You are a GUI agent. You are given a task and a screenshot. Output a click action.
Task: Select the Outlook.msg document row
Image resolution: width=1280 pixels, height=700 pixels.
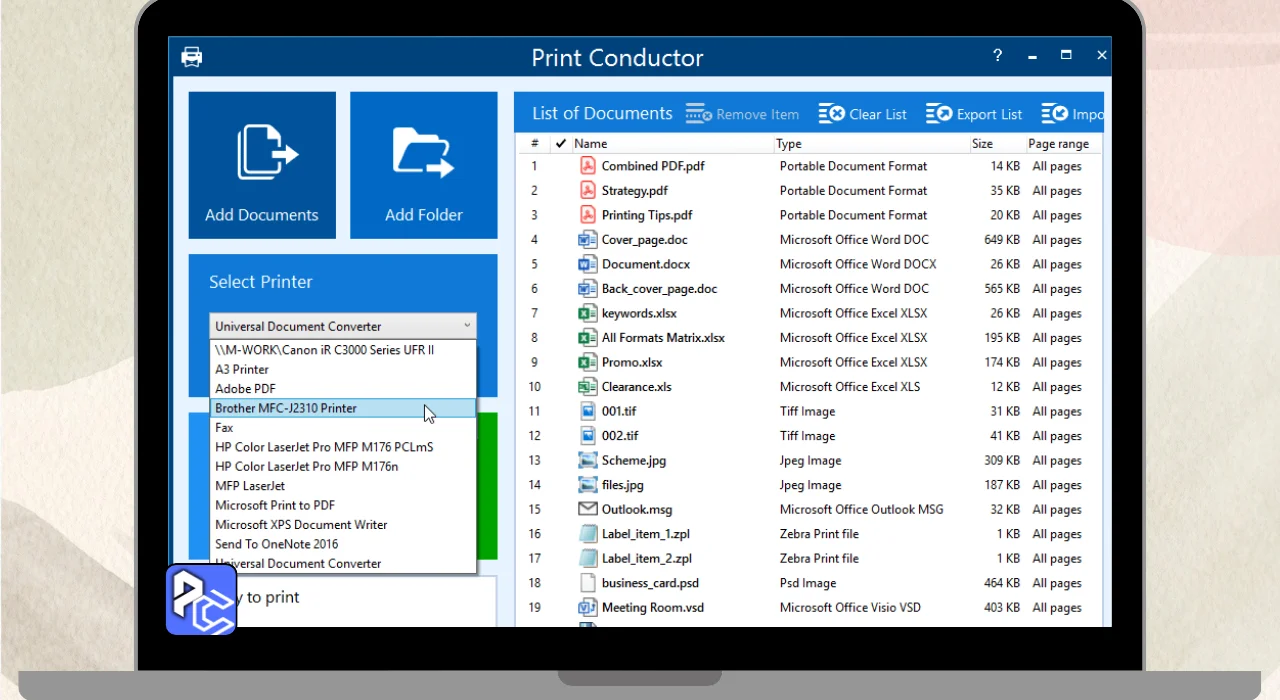[635, 509]
